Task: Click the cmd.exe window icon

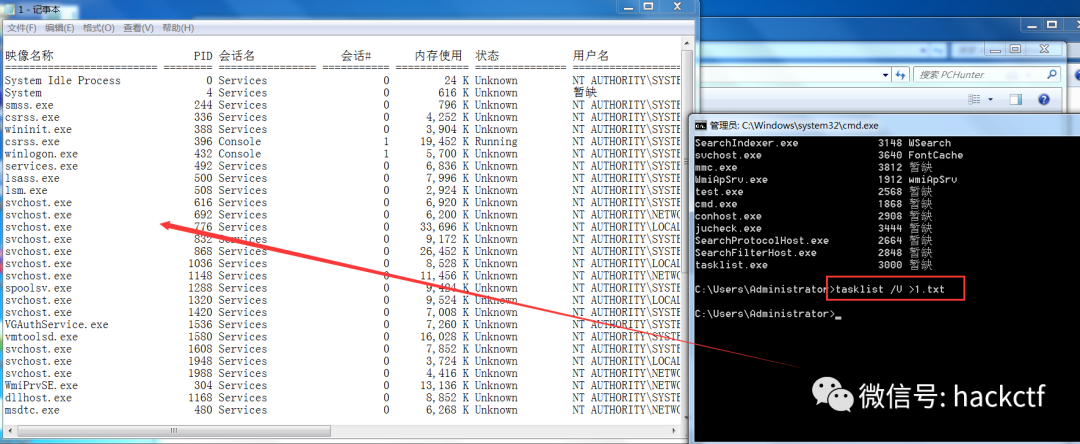Action: (702, 125)
